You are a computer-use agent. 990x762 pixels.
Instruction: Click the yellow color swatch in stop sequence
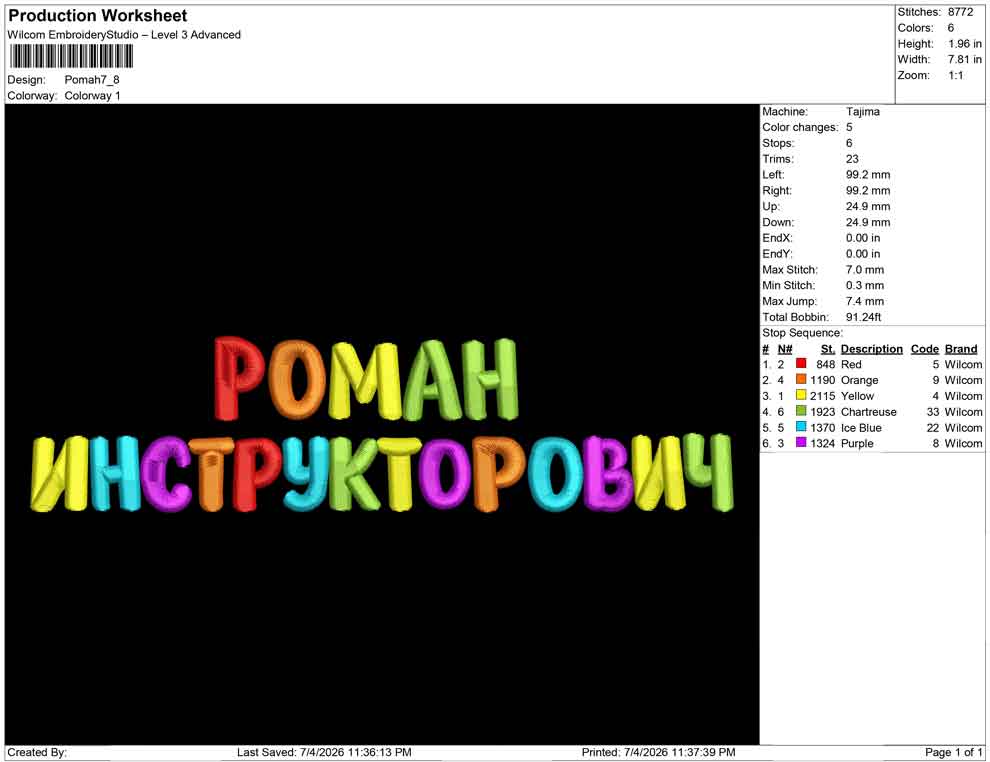(801, 395)
